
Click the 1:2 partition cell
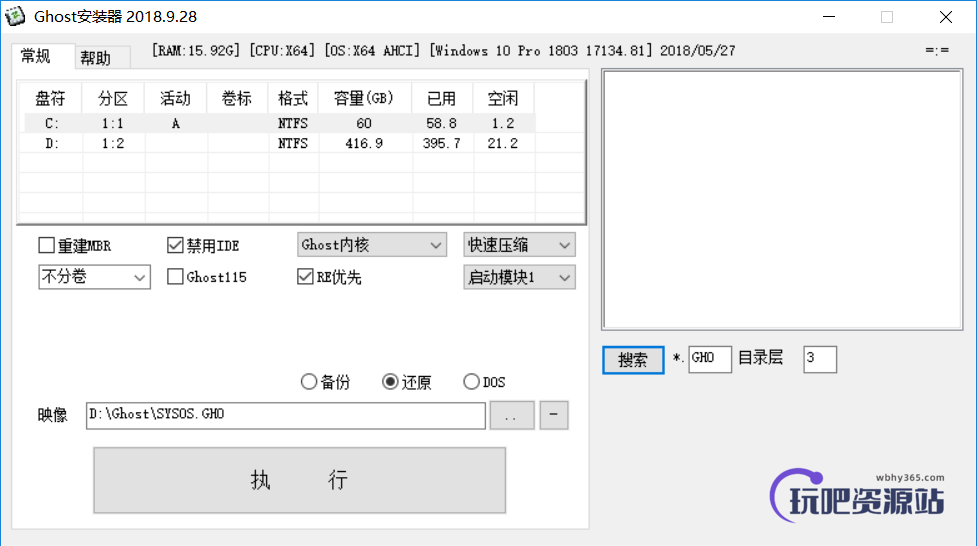point(113,143)
